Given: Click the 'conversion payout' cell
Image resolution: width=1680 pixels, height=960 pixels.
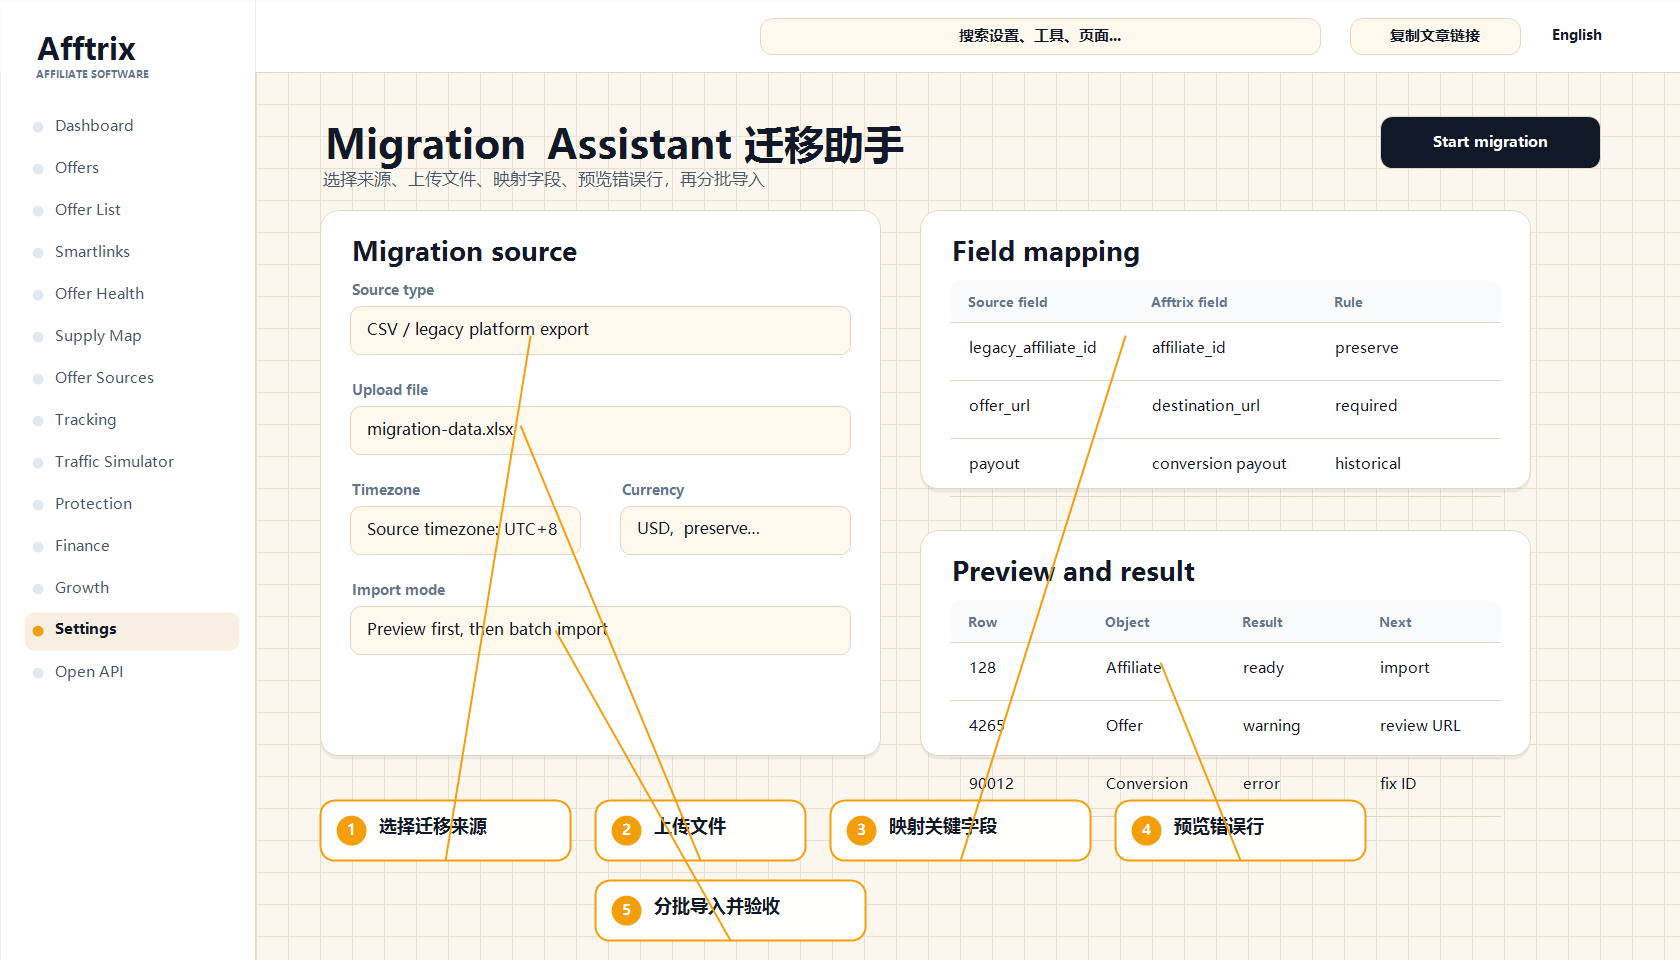Looking at the screenshot, I should tap(1219, 464).
